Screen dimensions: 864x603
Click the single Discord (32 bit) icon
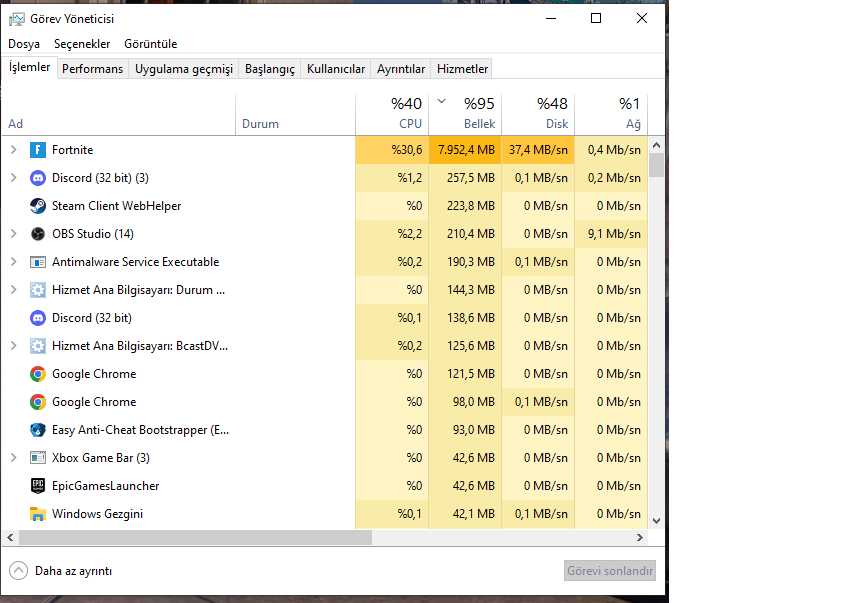point(37,318)
